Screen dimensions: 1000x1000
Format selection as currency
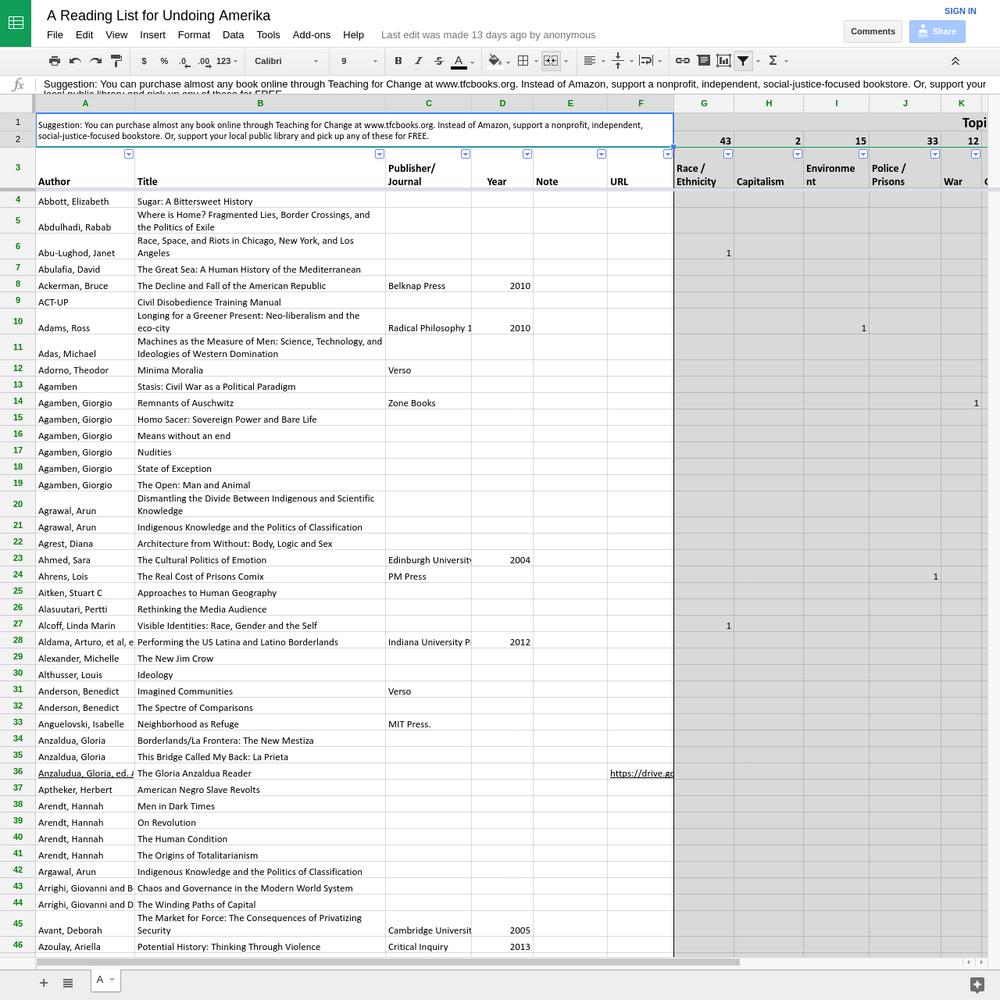(144, 61)
